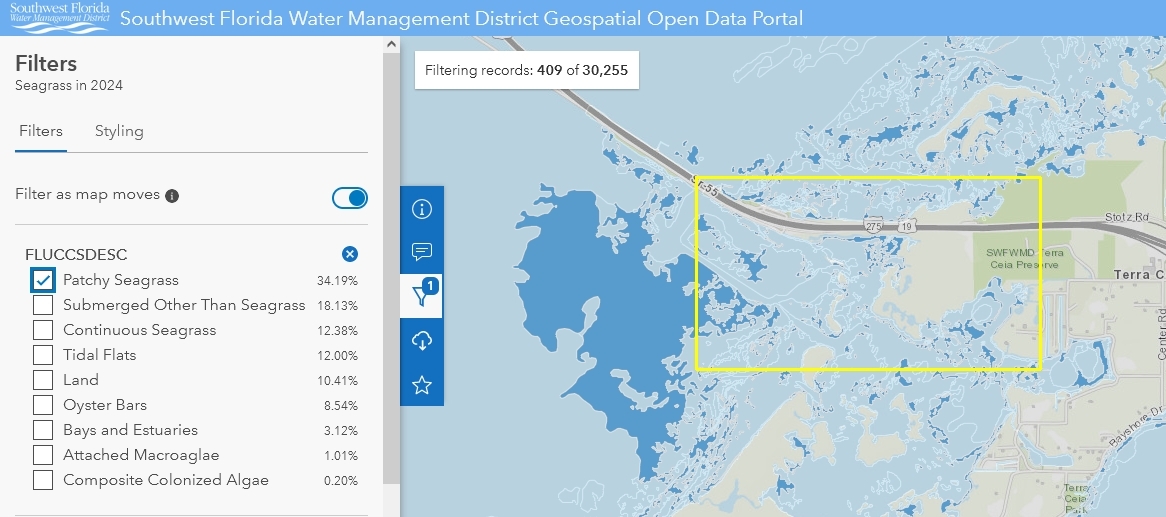Disable the Filter as map moves toggle
The width and height of the screenshot is (1166, 517).
(x=349, y=198)
